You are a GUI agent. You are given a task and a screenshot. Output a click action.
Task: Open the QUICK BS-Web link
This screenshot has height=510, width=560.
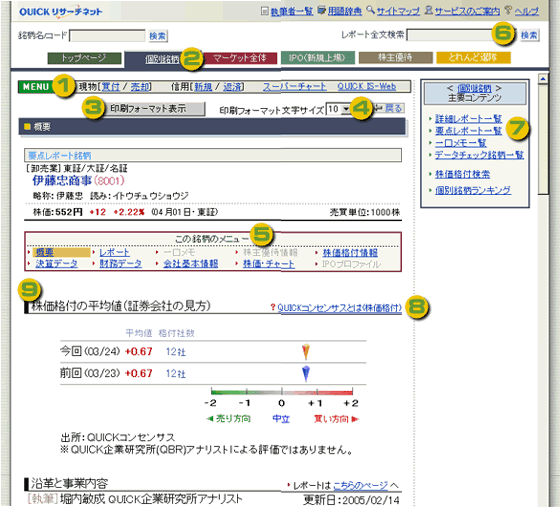tap(367, 86)
